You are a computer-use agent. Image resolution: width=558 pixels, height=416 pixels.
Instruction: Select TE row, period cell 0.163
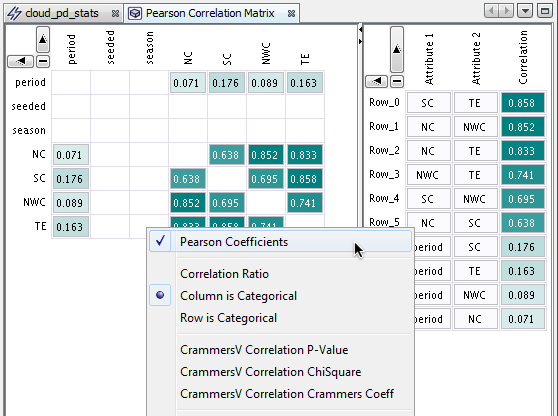coord(71,227)
